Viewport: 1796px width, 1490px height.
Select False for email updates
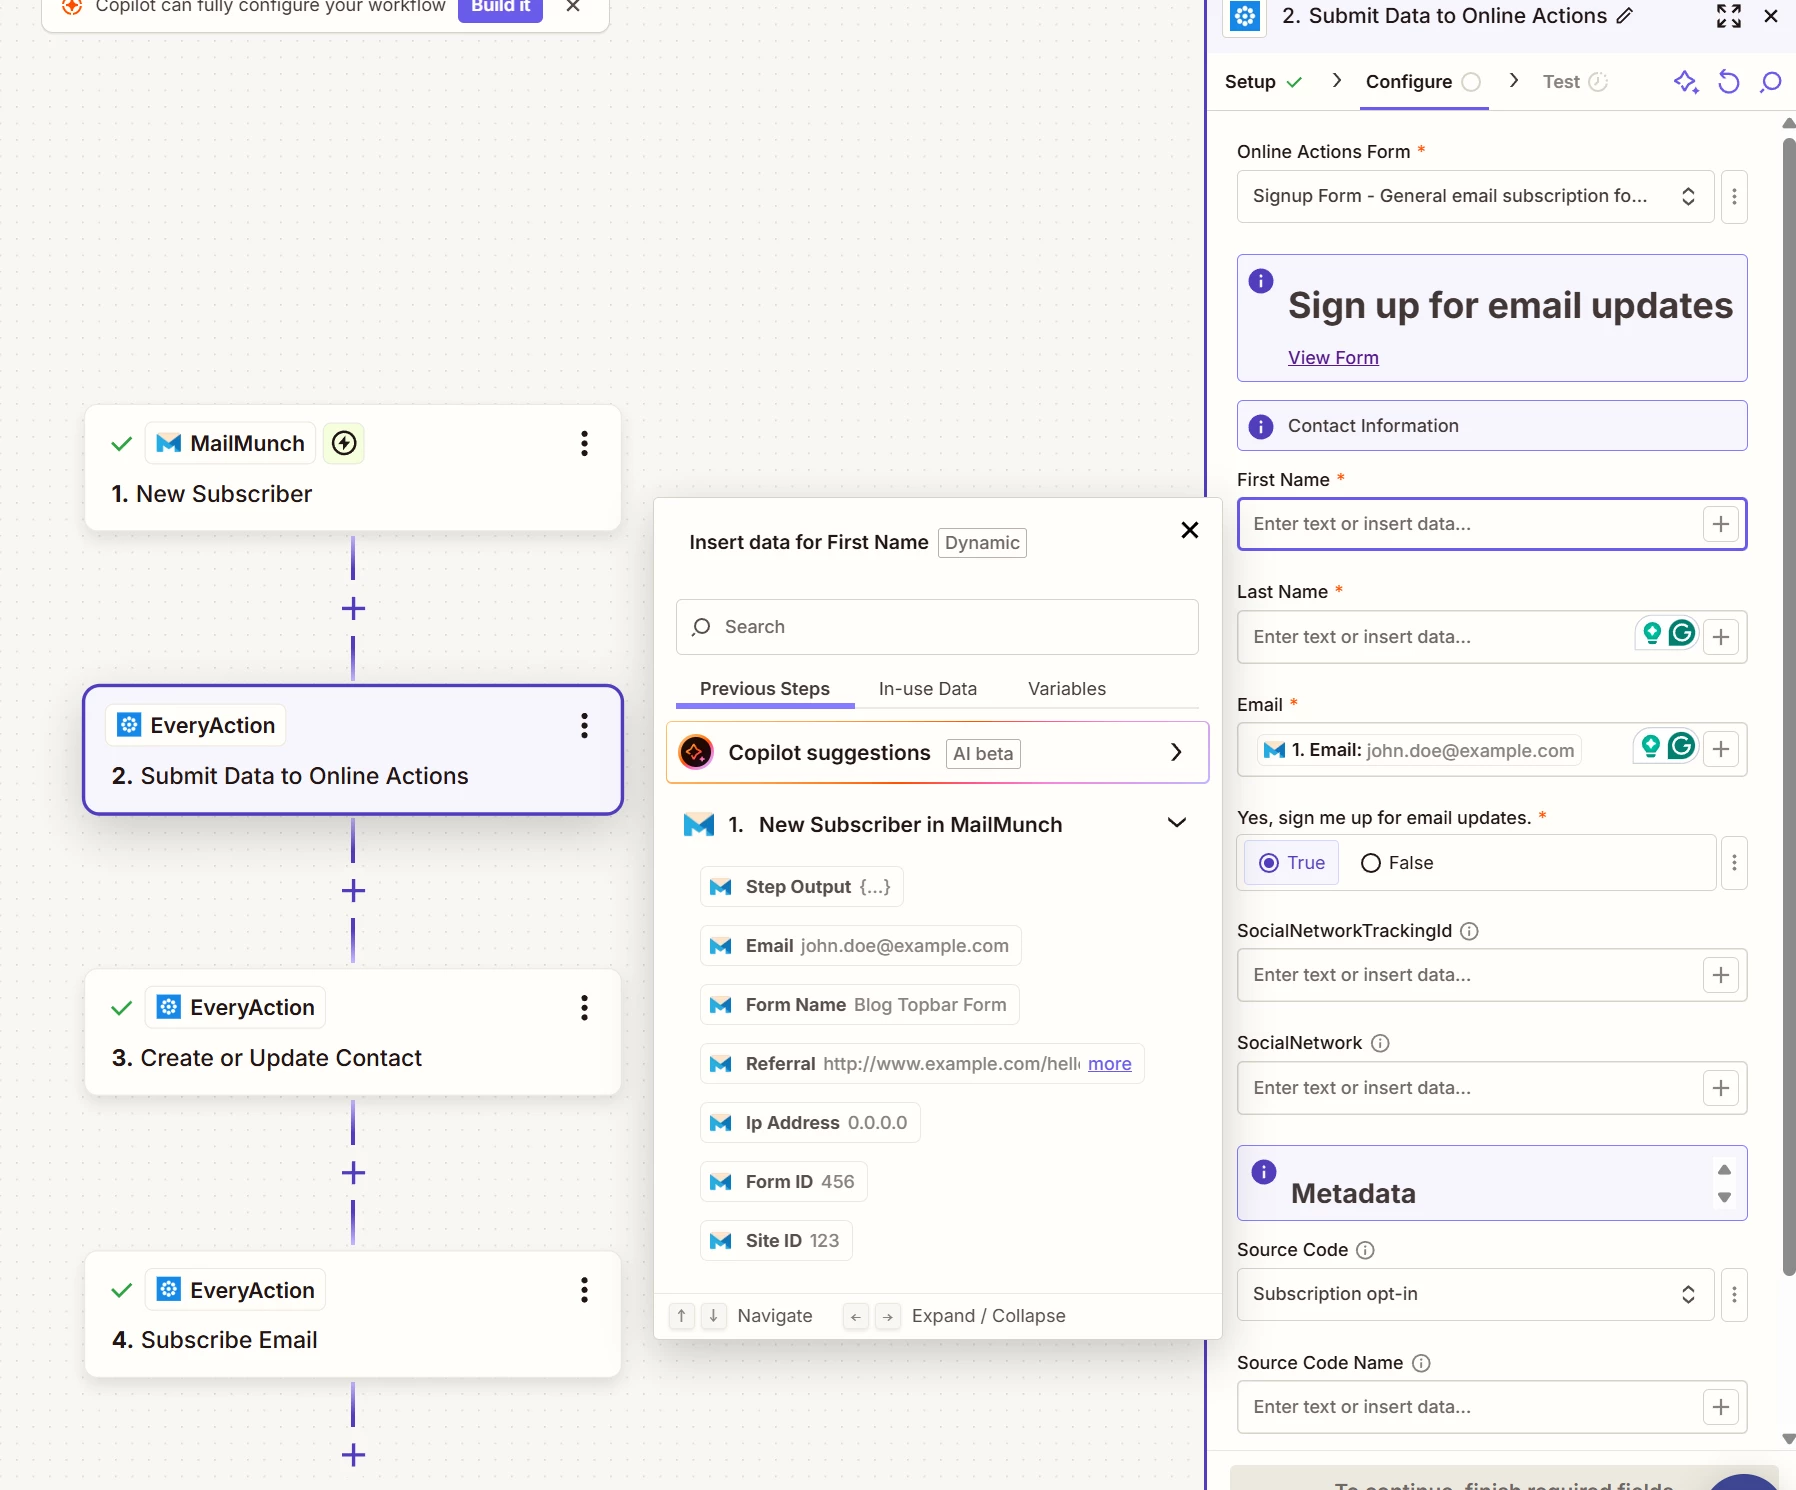tap(1397, 863)
